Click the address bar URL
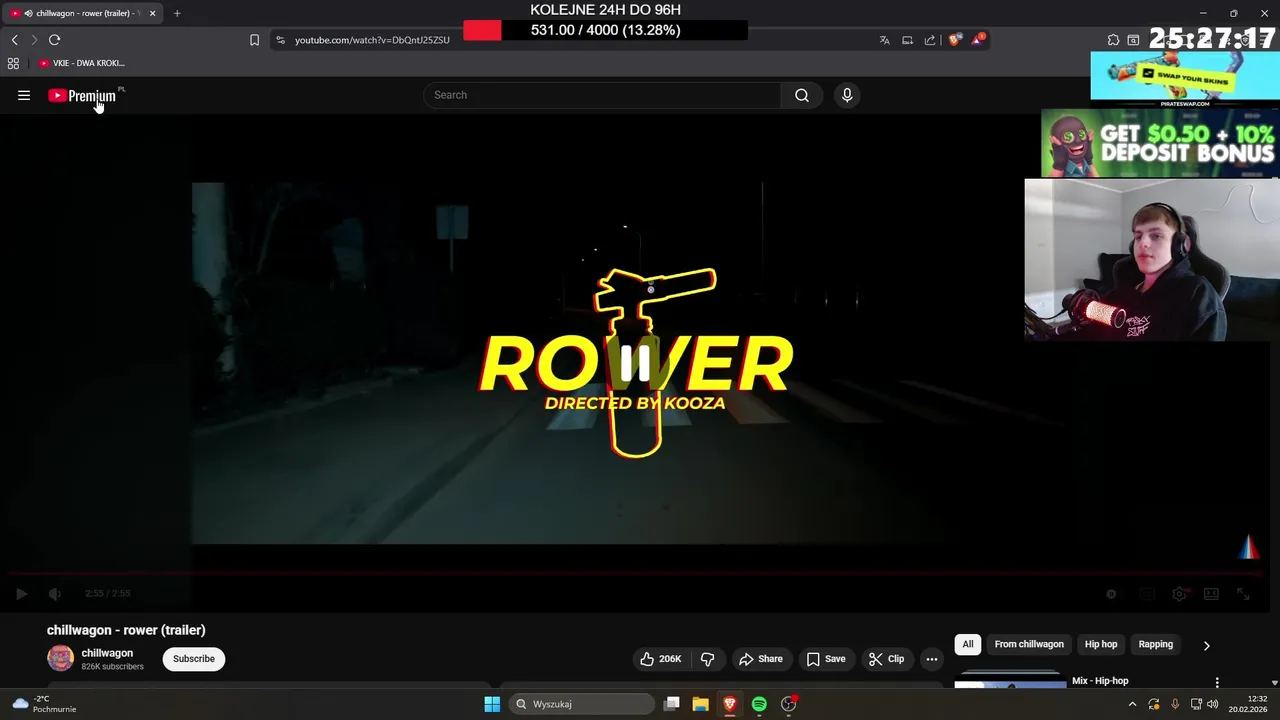The height and width of the screenshot is (720, 1280). pos(372,40)
